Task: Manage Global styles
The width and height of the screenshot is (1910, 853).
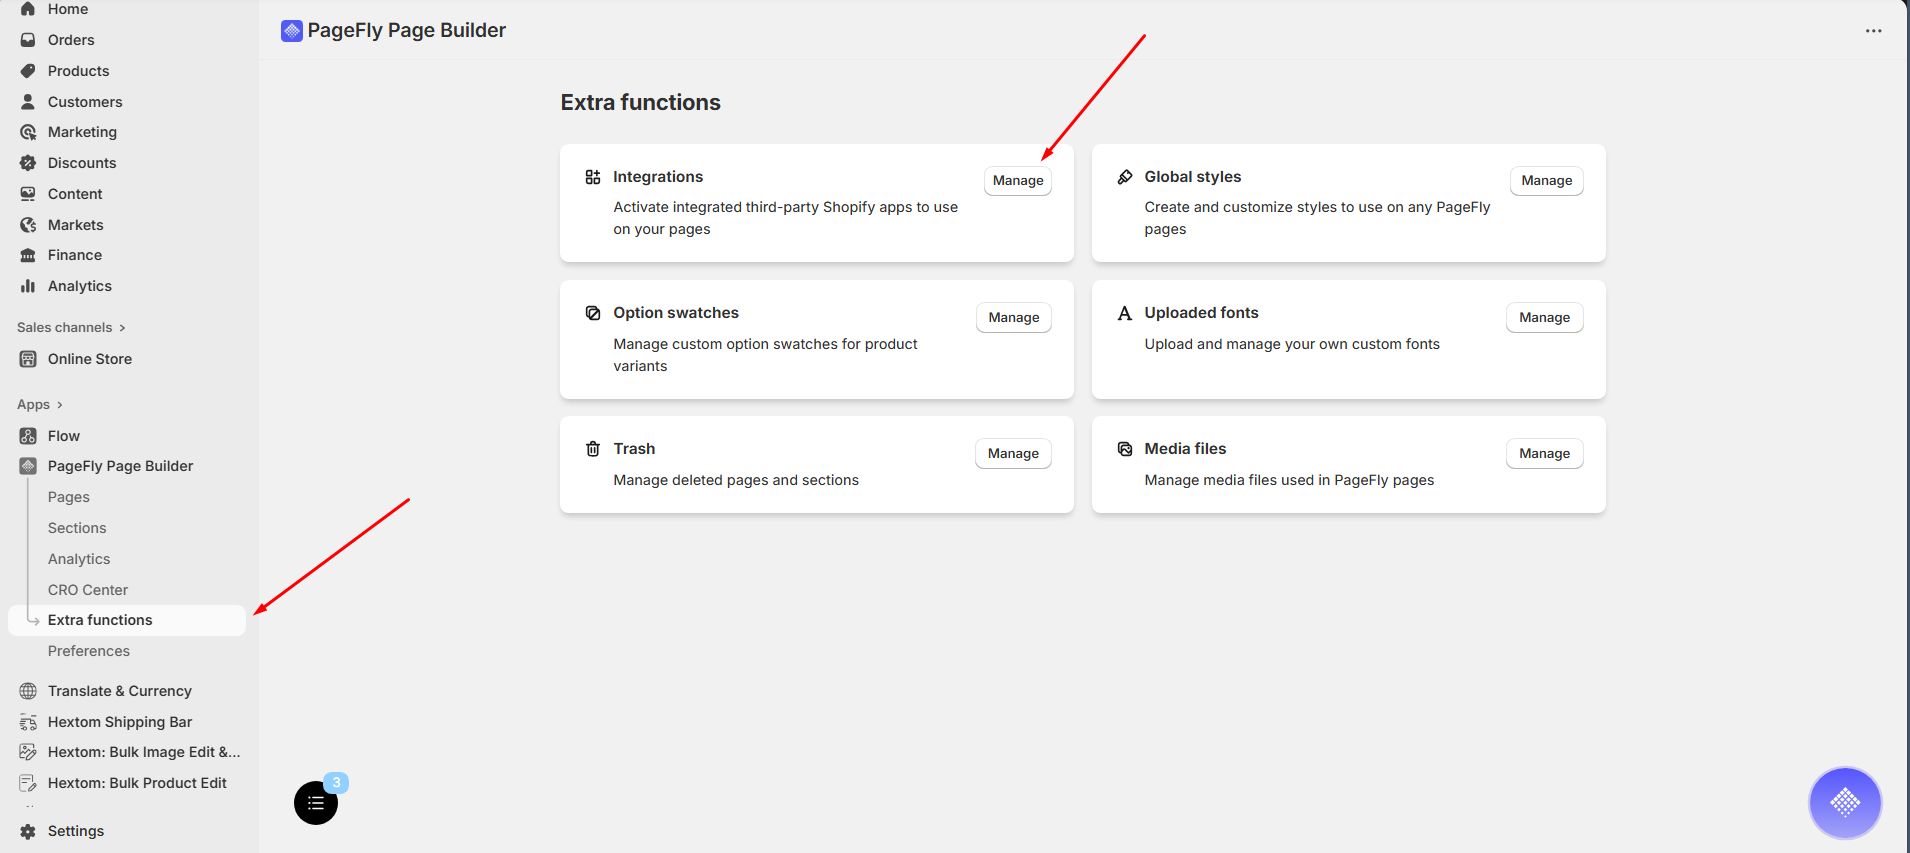Action: pyautogui.click(x=1547, y=181)
